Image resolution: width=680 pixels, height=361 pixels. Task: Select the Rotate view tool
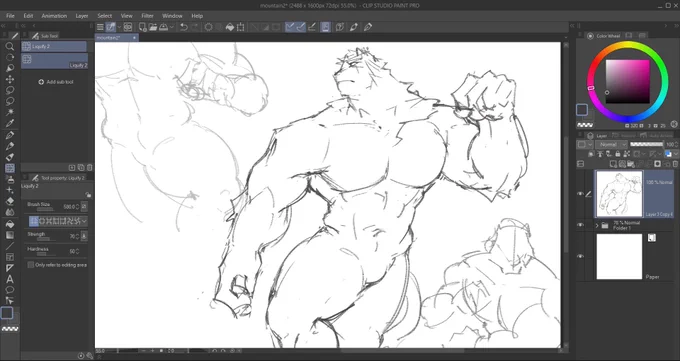(10, 57)
